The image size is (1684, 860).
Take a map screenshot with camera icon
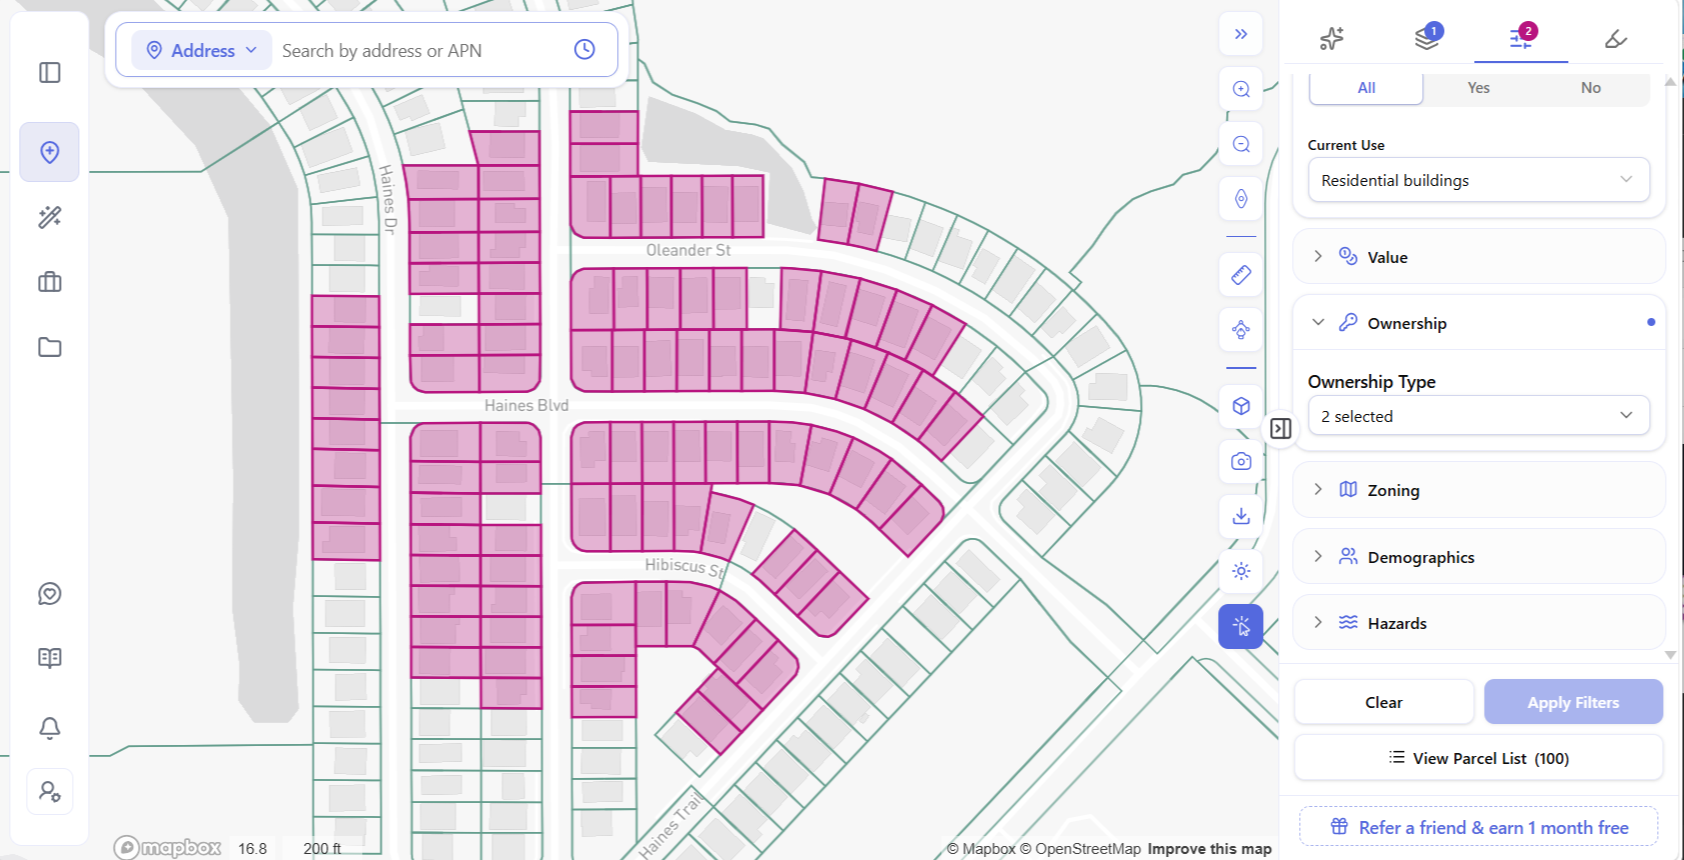(1241, 461)
